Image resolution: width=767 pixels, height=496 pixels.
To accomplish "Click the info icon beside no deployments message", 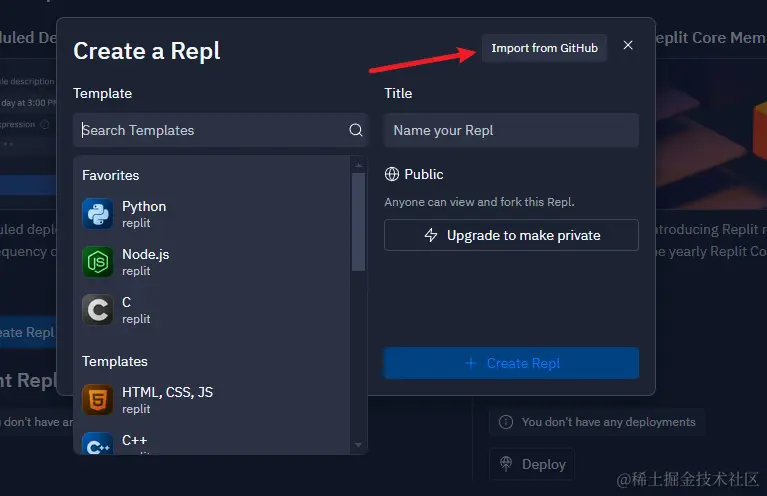I will tap(506, 422).
